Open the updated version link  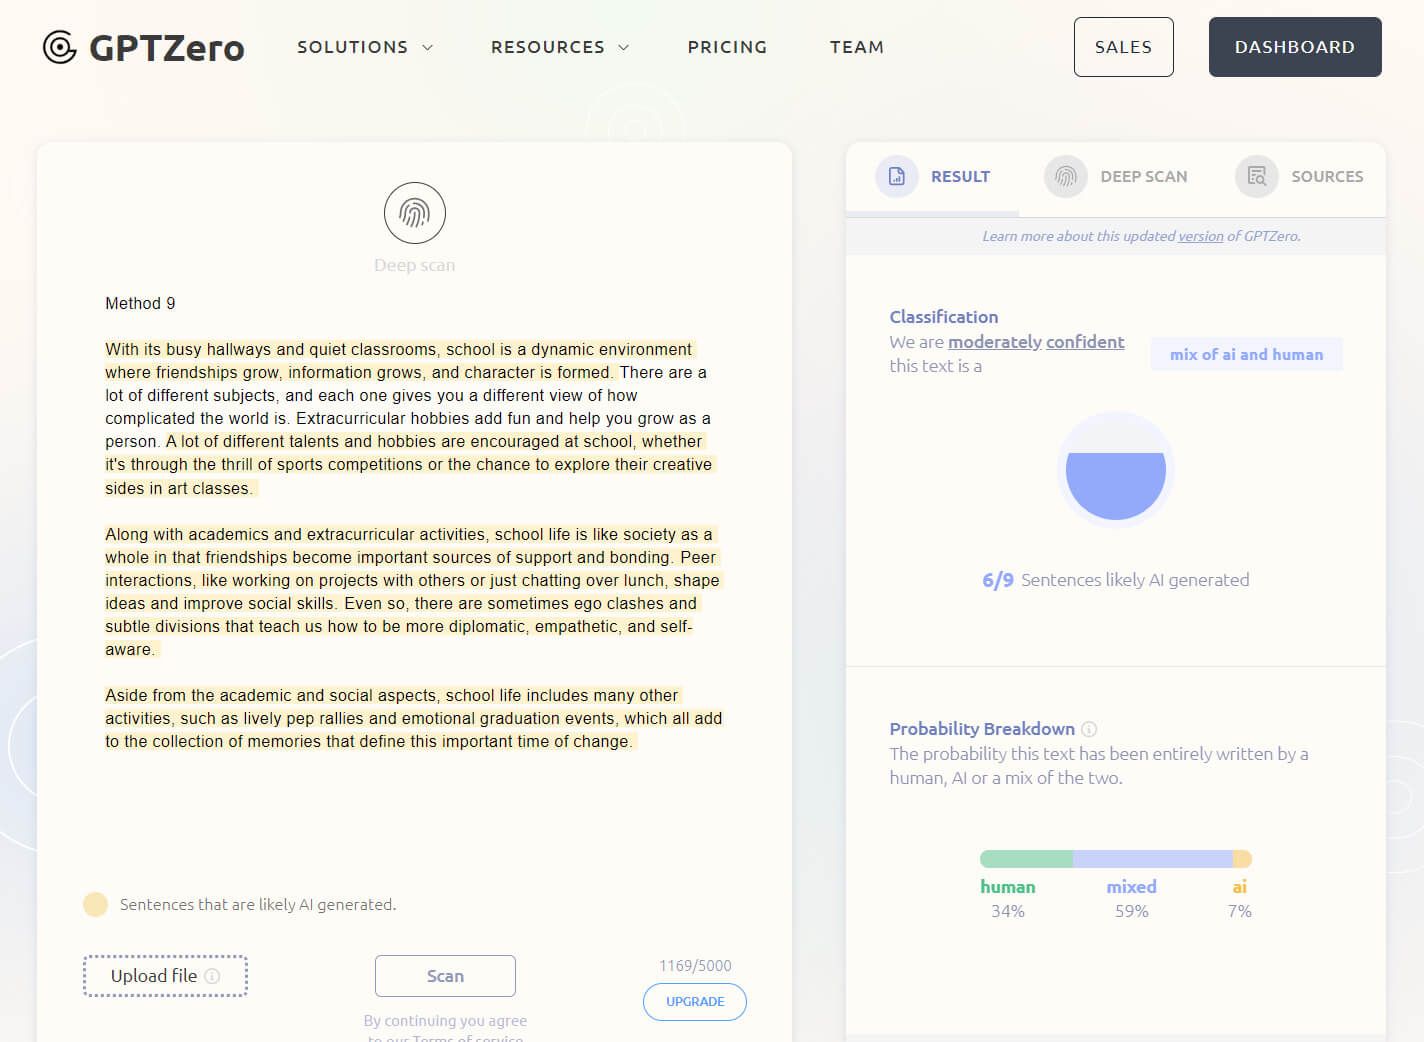(x=1200, y=236)
